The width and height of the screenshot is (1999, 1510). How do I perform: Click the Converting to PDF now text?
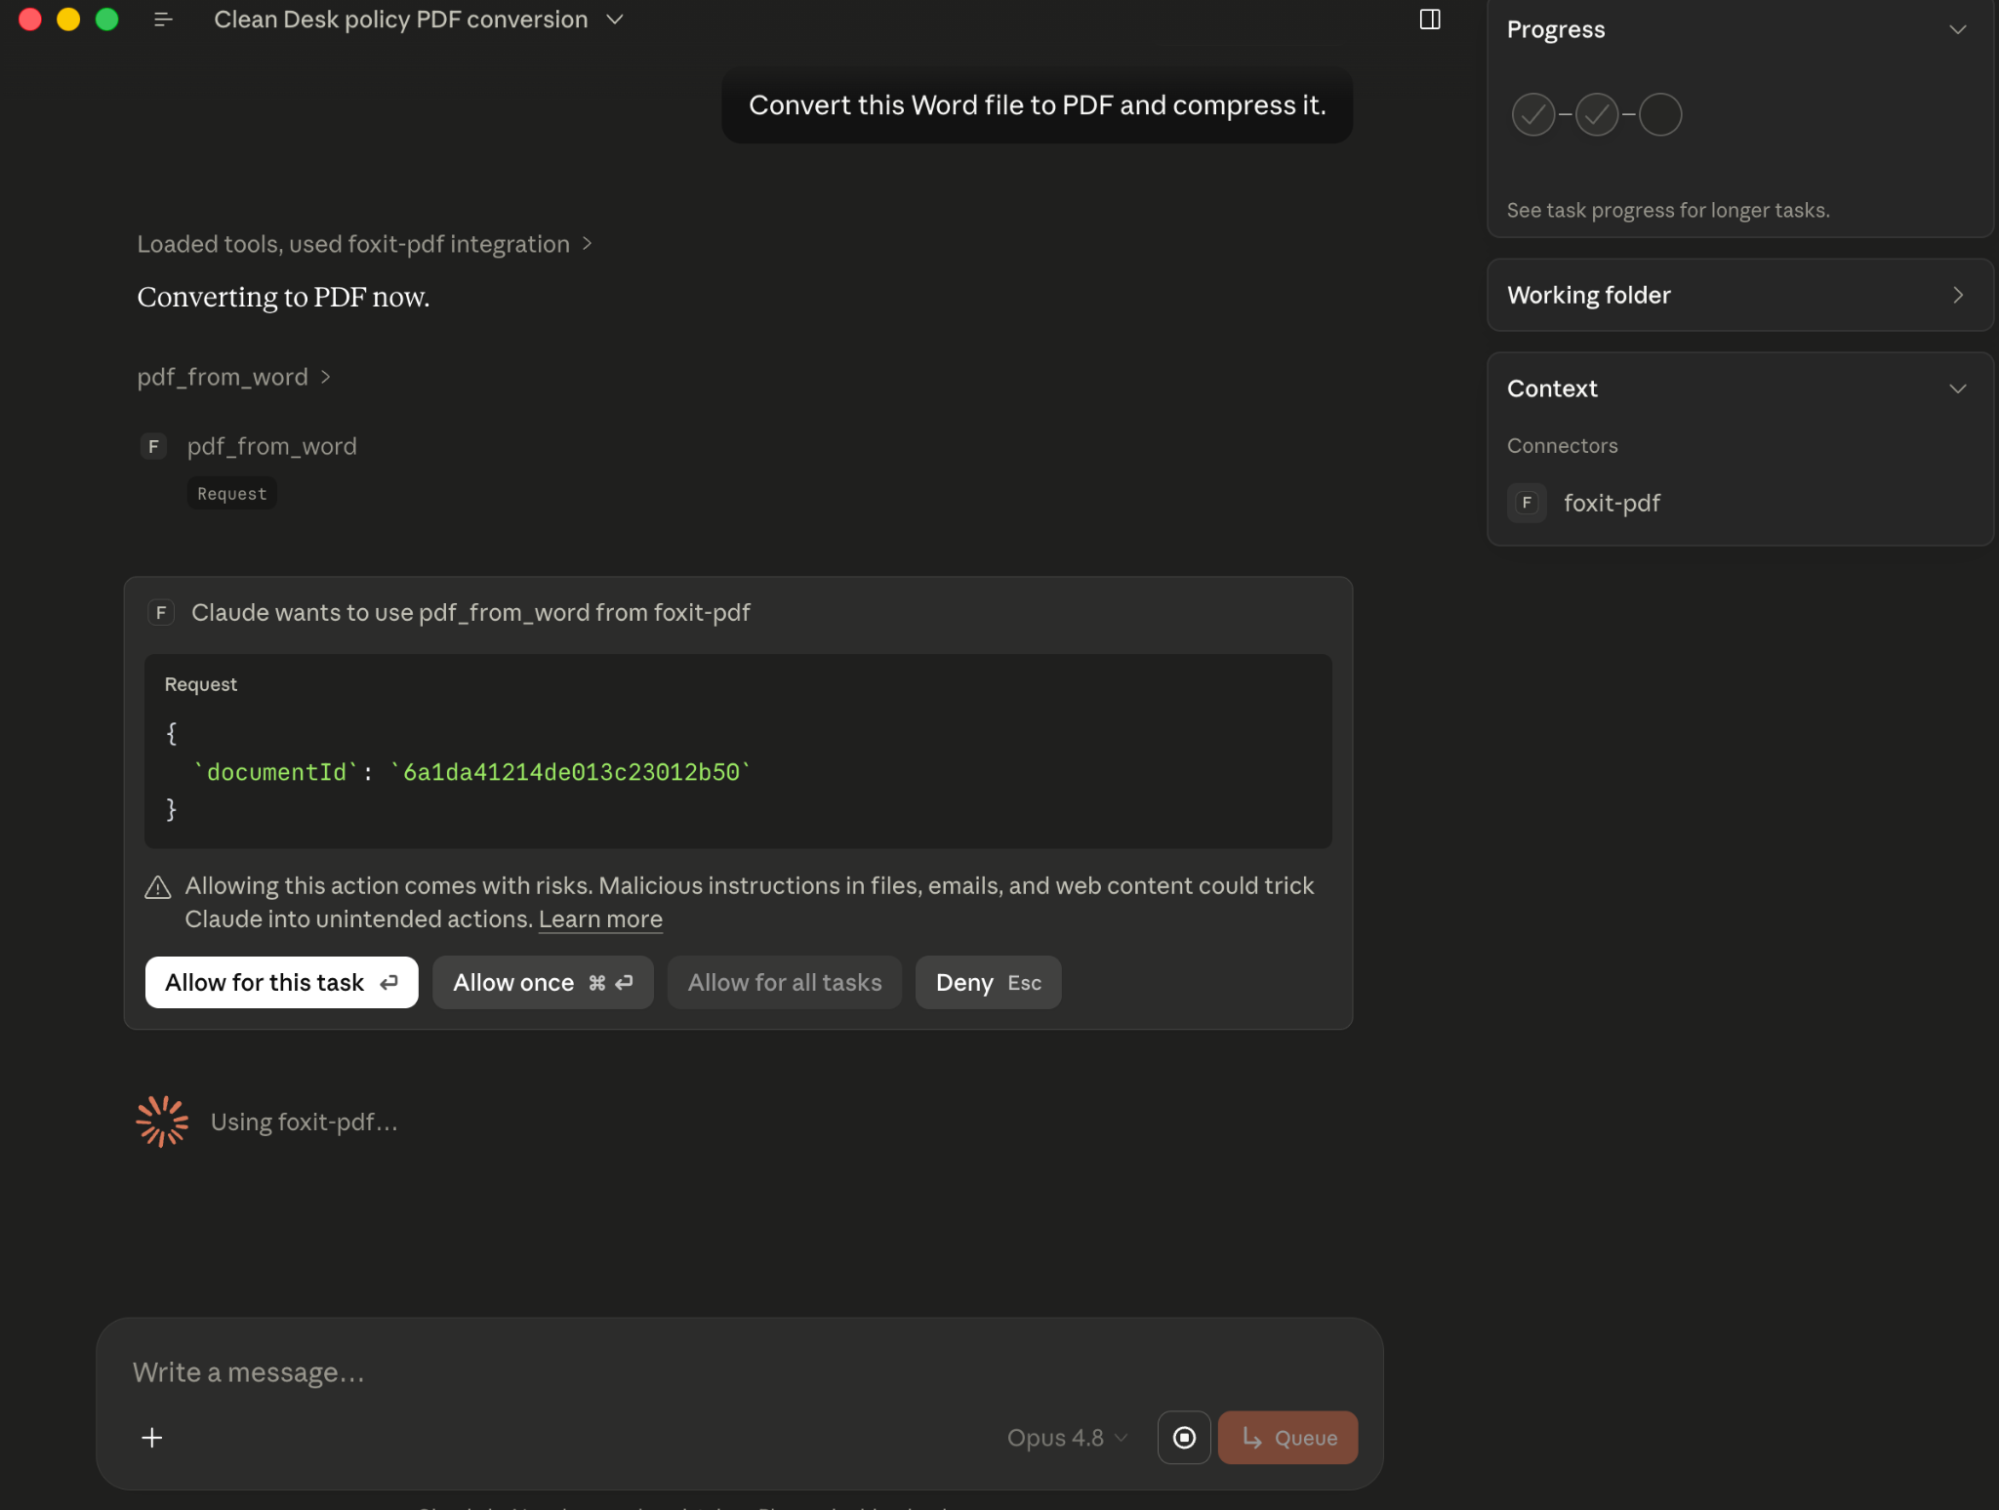[x=283, y=297]
